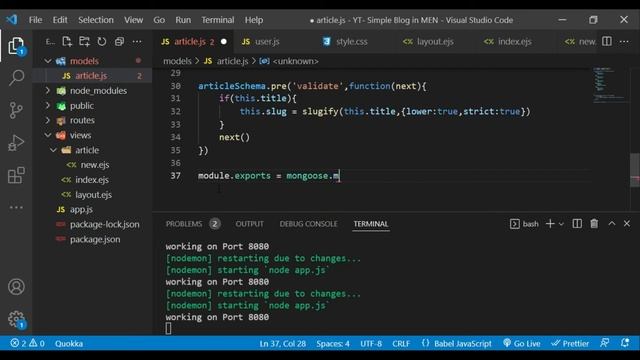Viewport: 640px width, 360px height.
Task: Open the Accounts menu icon
Action: point(16,287)
